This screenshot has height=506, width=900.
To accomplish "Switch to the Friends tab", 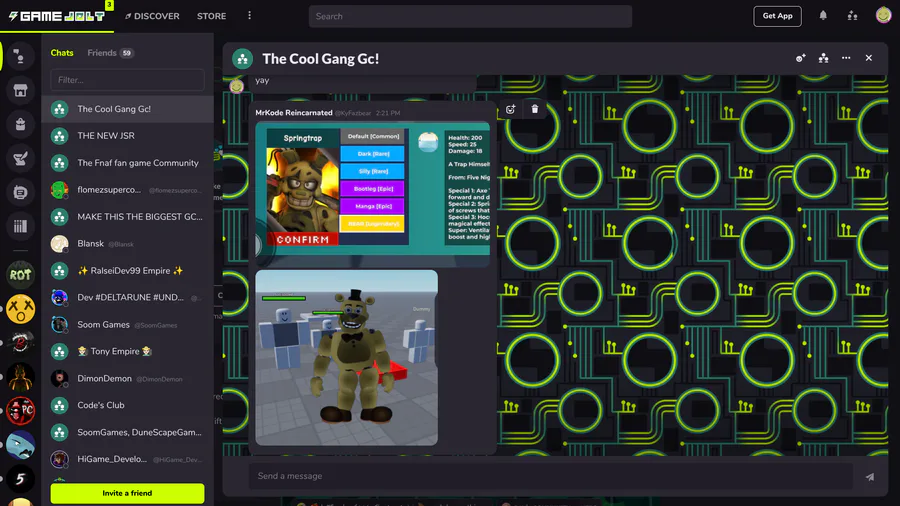I will (x=110, y=53).
